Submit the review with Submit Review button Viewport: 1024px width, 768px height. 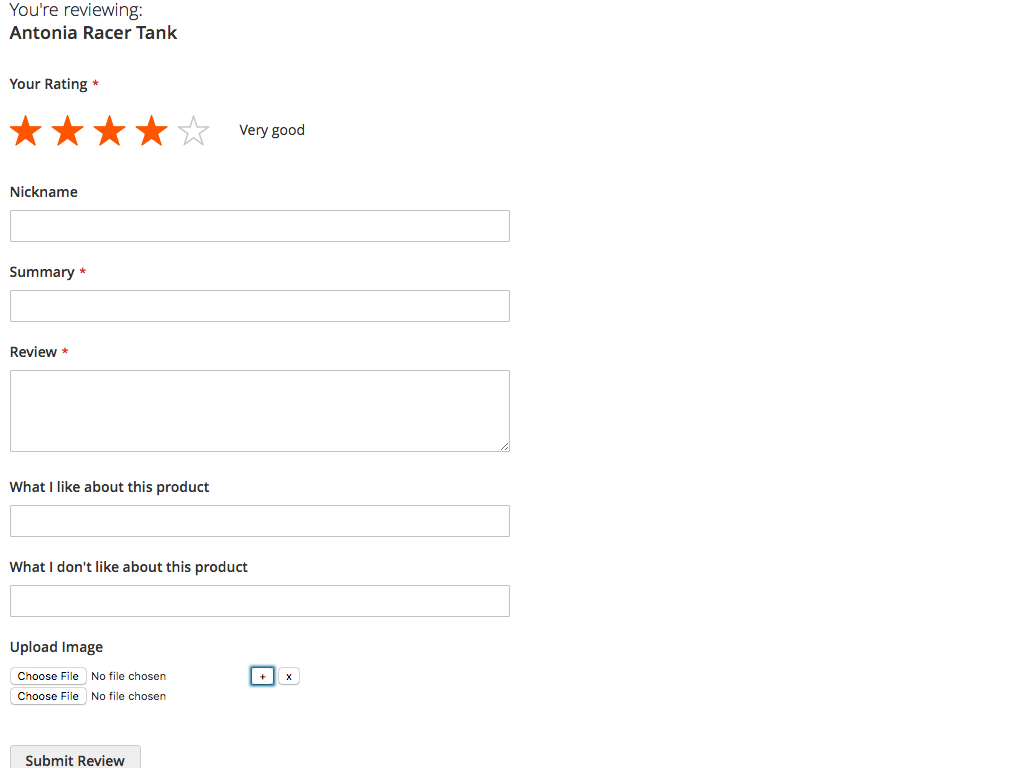click(75, 759)
